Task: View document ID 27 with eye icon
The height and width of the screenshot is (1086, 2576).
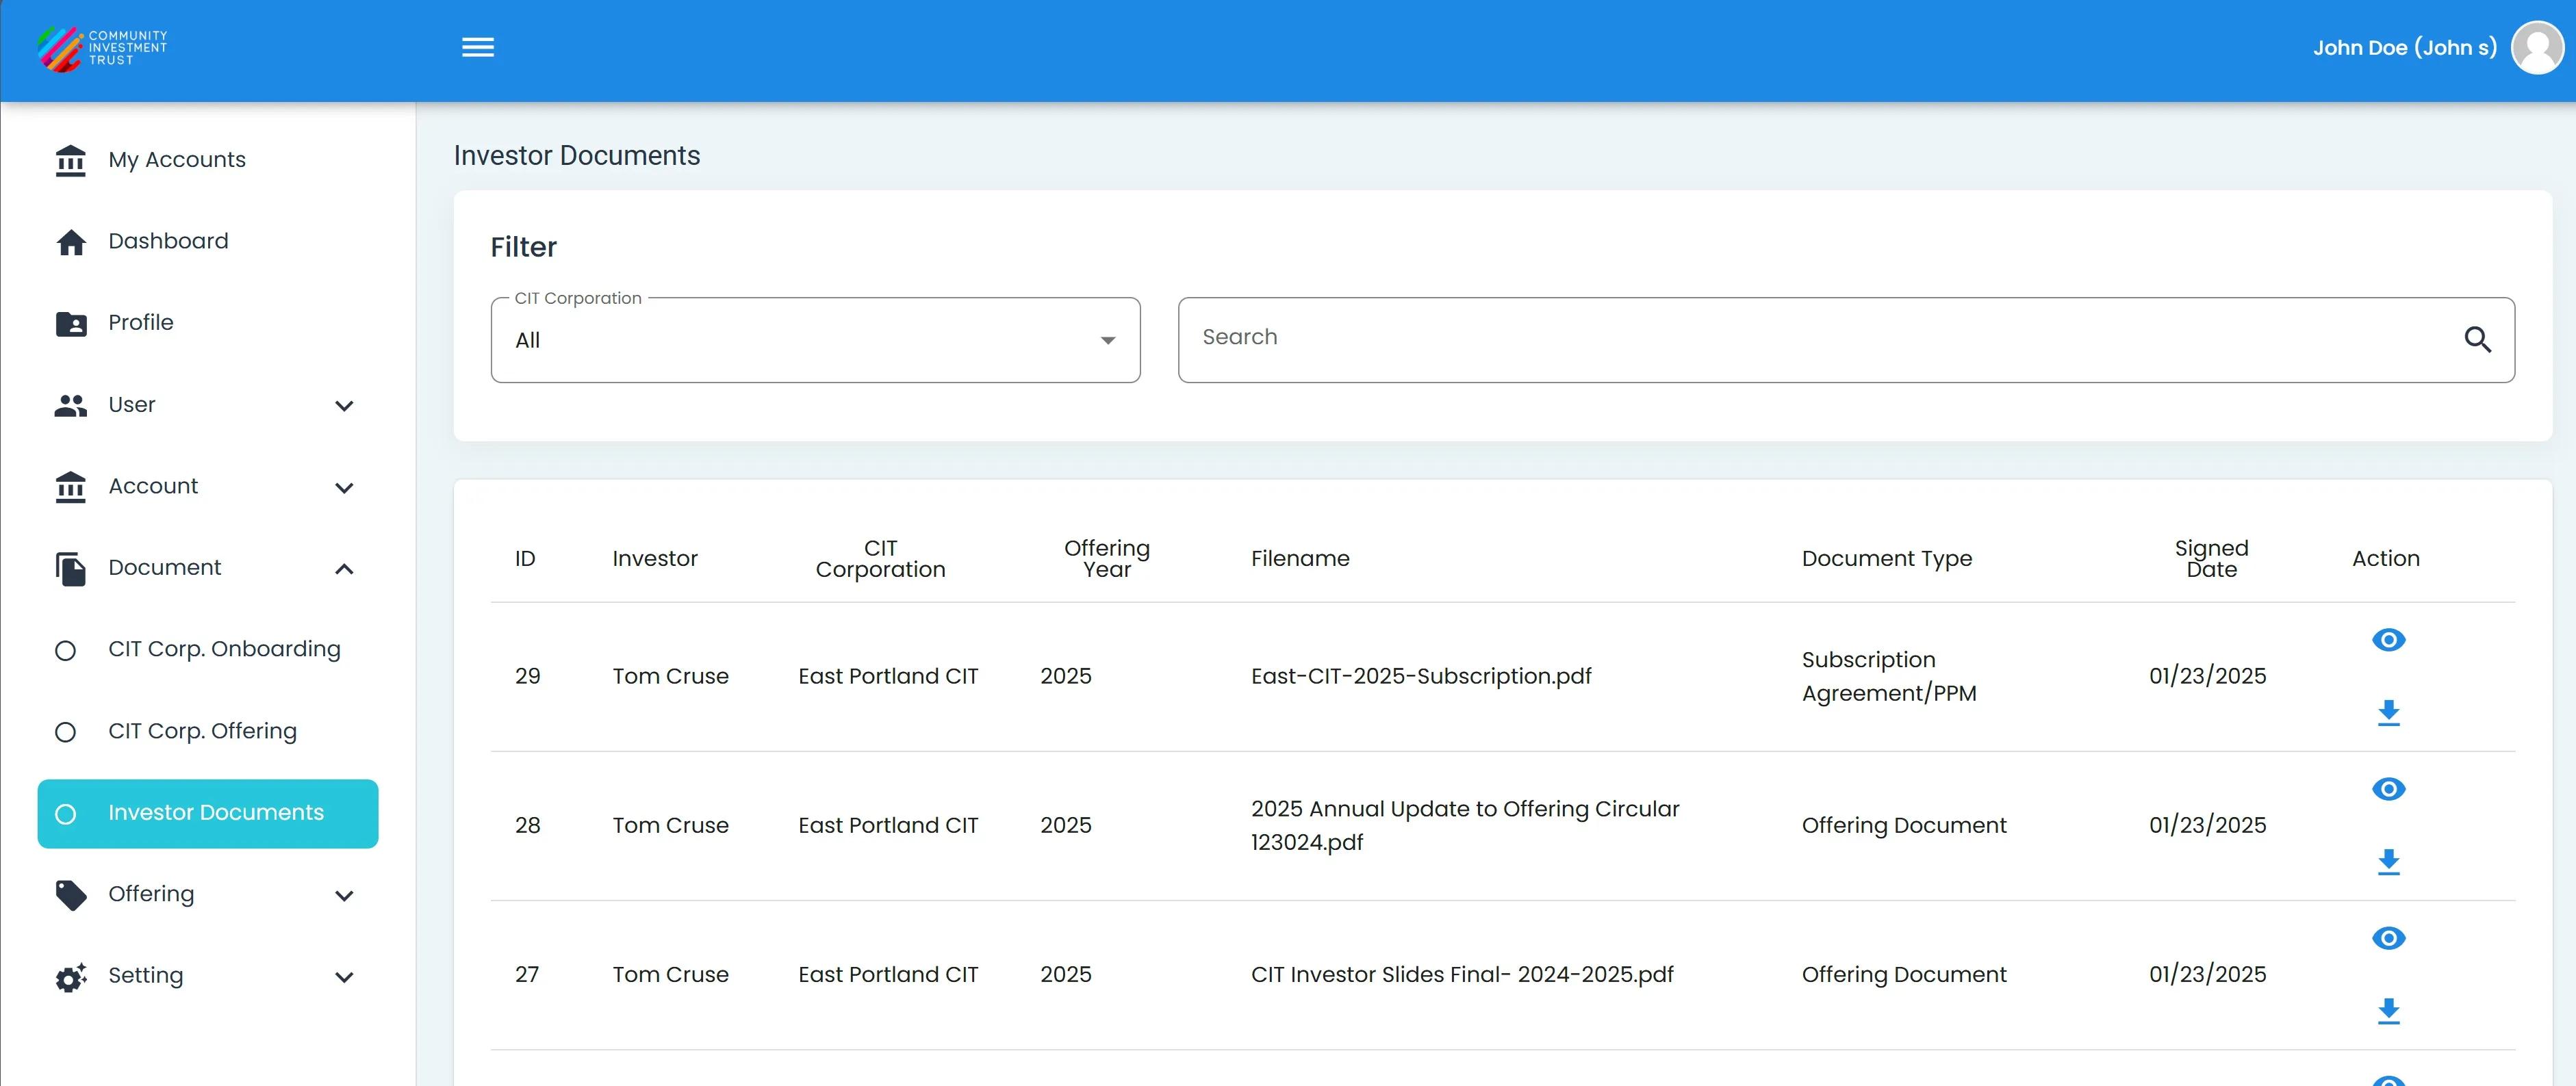Action: click(2388, 938)
